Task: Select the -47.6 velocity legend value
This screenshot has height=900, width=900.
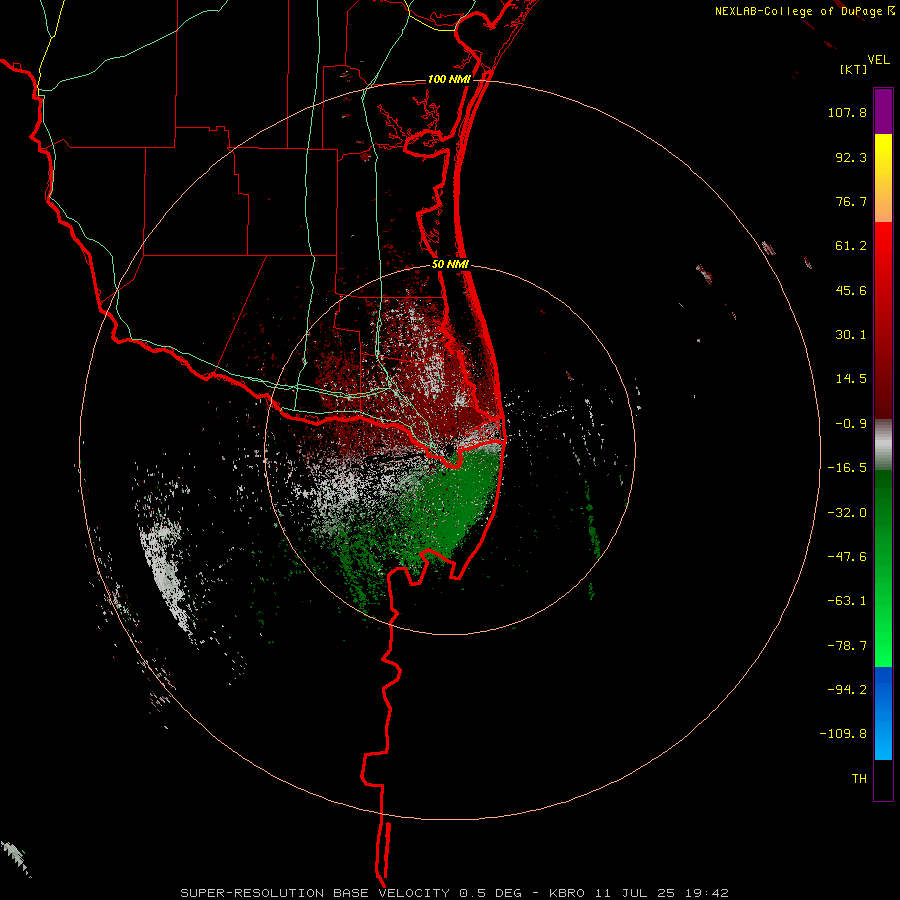Action: 847,557
